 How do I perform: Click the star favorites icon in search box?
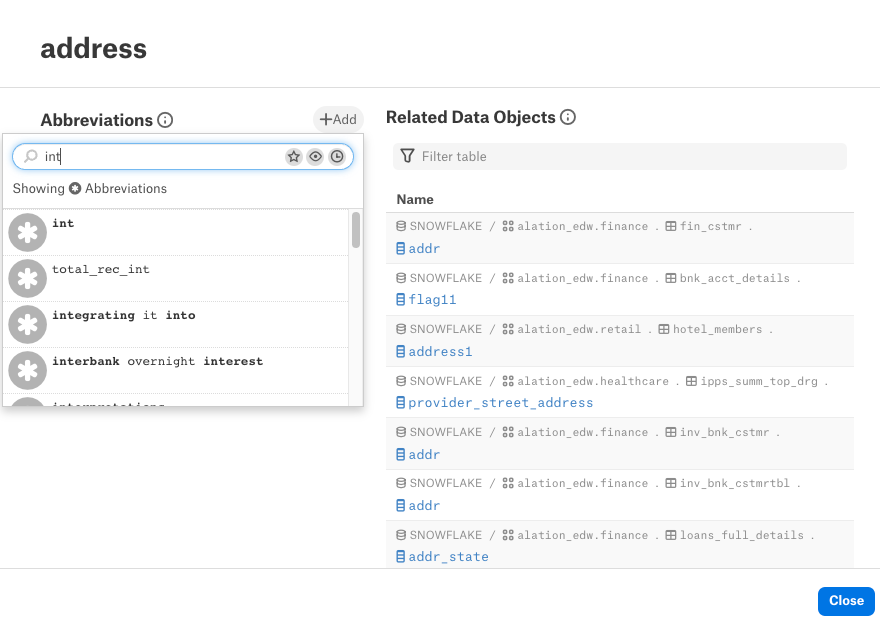[x=294, y=157]
